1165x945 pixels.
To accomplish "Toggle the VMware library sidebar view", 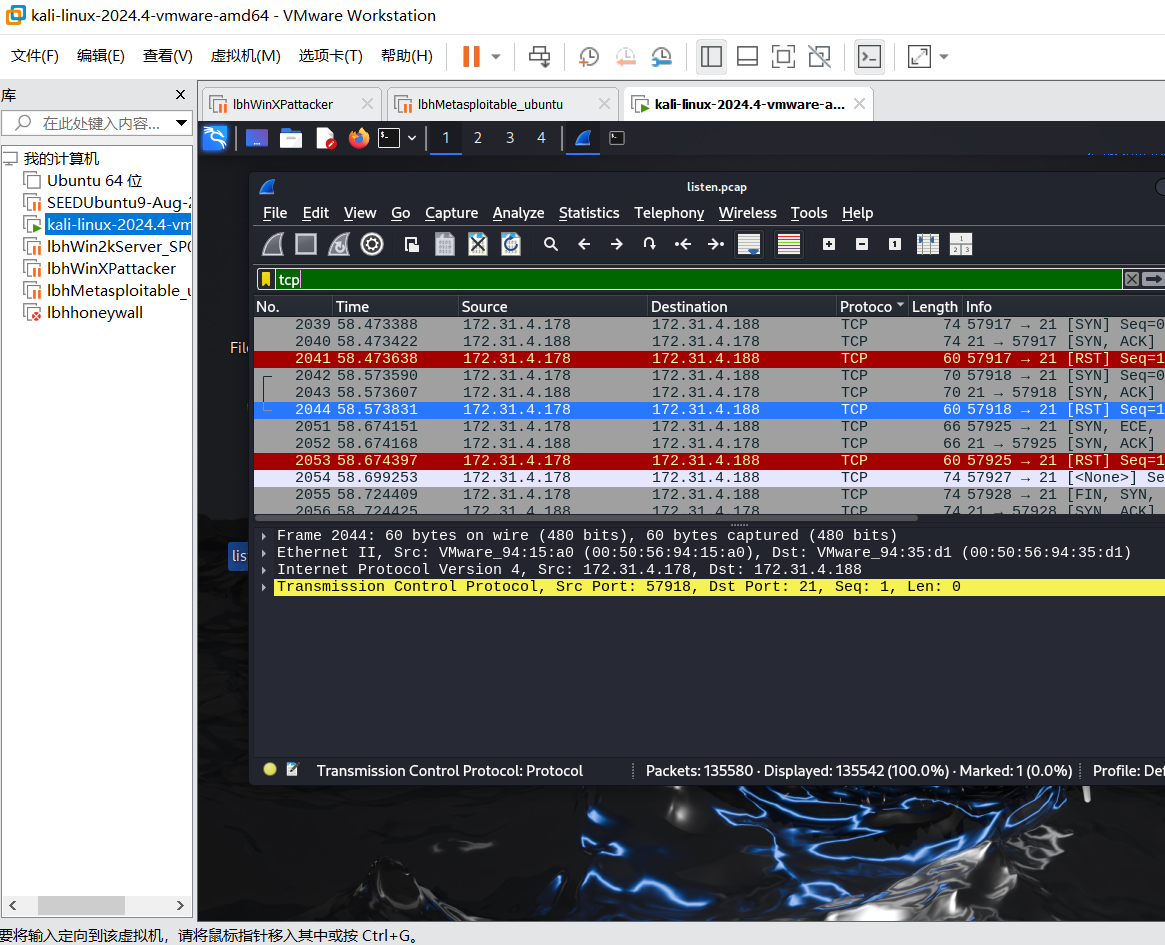I will (x=711, y=56).
